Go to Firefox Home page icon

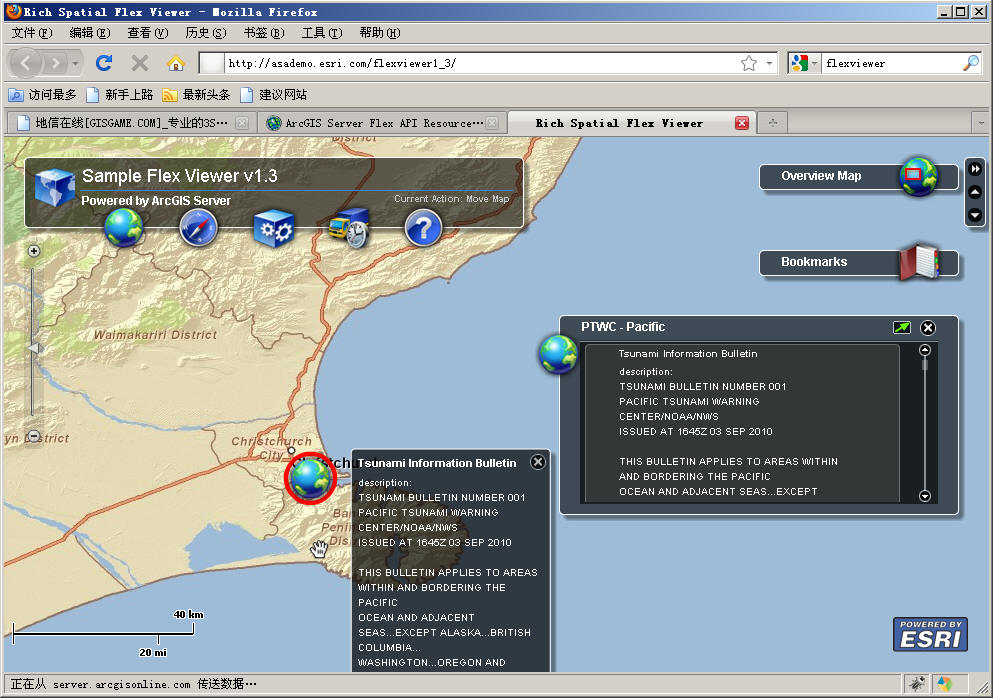pyautogui.click(x=175, y=63)
